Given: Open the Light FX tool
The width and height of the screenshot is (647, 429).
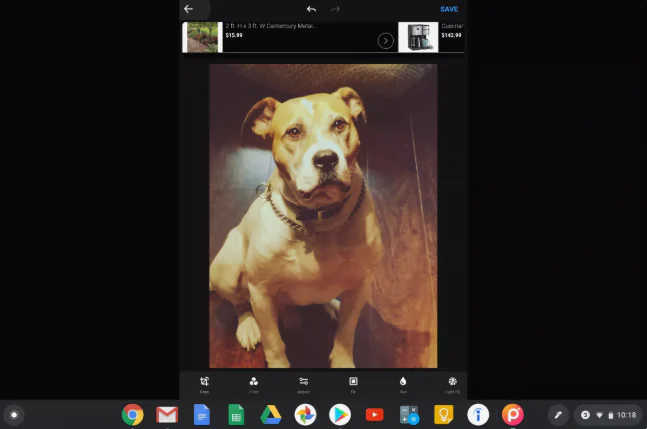Looking at the screenshot, I should point(452,384).
